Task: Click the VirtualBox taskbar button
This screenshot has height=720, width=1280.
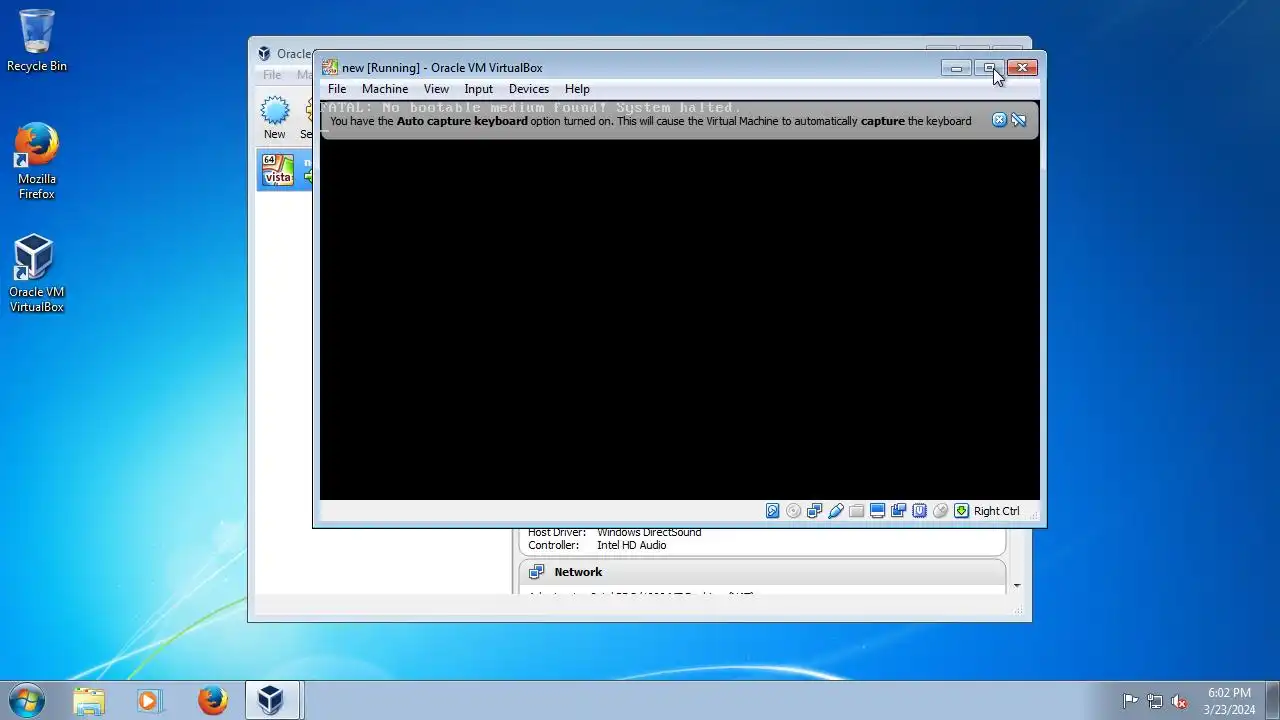Action: (x=271, y=700)
